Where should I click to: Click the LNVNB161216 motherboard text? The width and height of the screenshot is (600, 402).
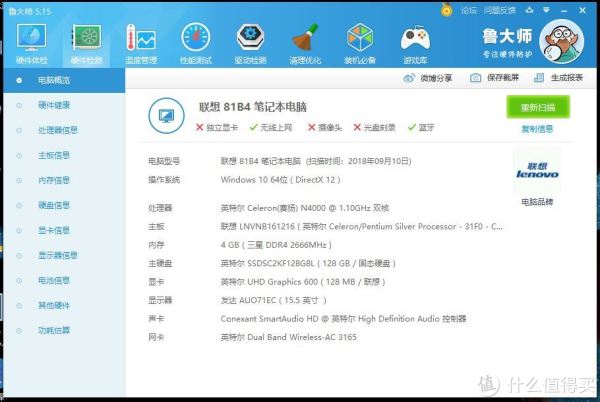pyautogui.click(x=362, y=226)
